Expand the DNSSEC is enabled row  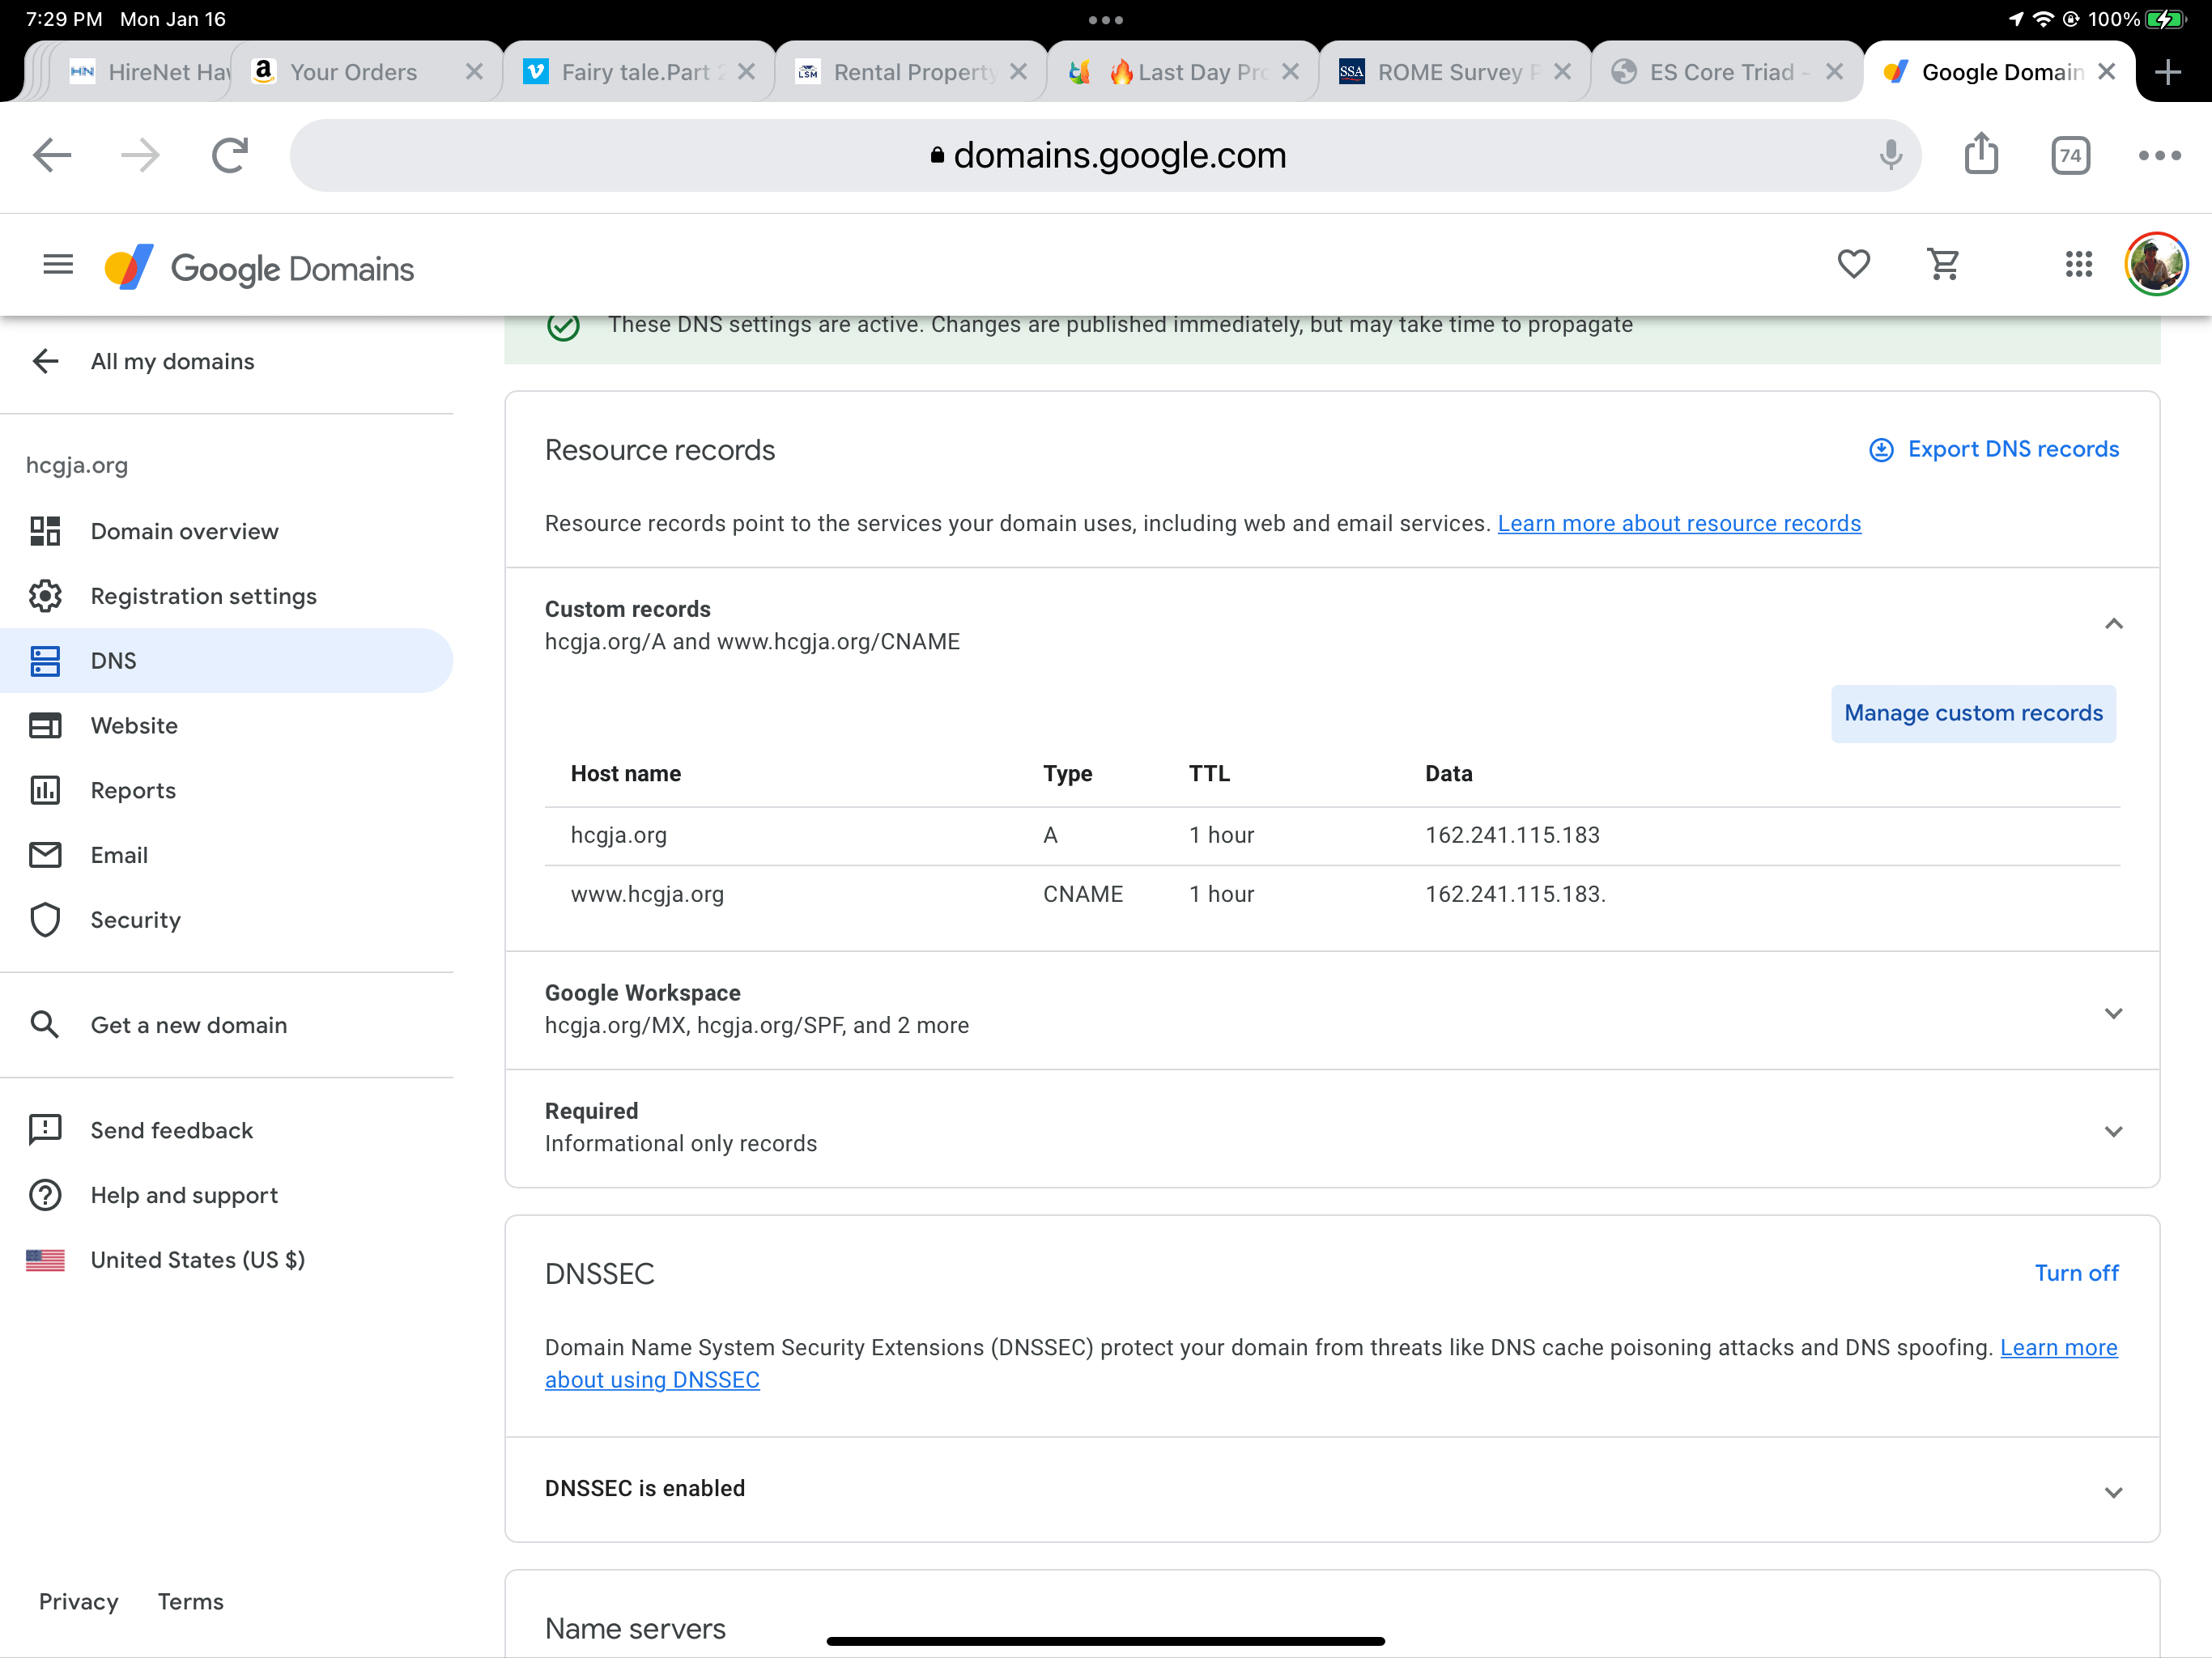(x=1332, y=1489)
